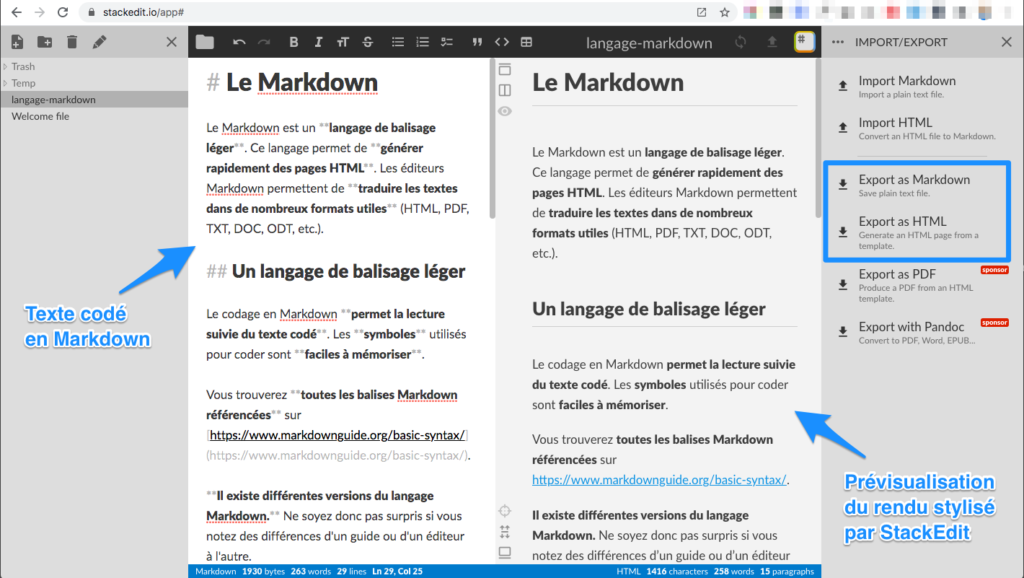Toggle scroll sync icon
This screenshot has height=578, width=1024.
coord(505,532)
